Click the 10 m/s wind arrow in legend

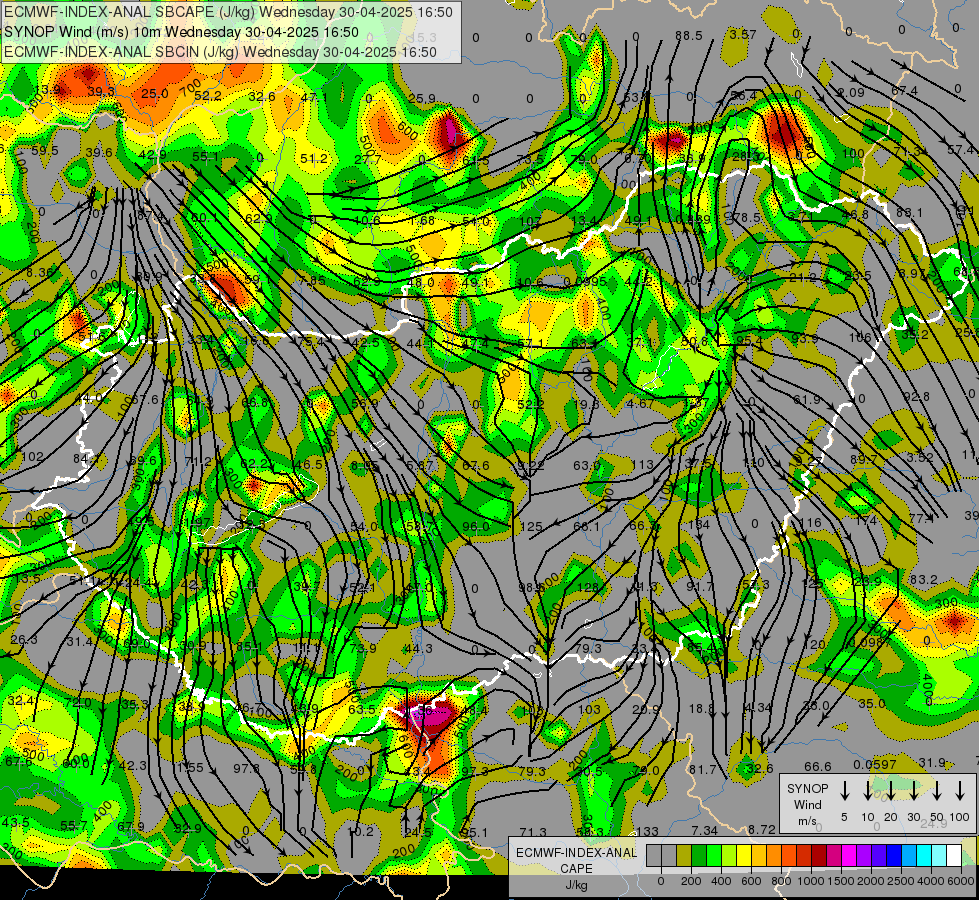868,791
